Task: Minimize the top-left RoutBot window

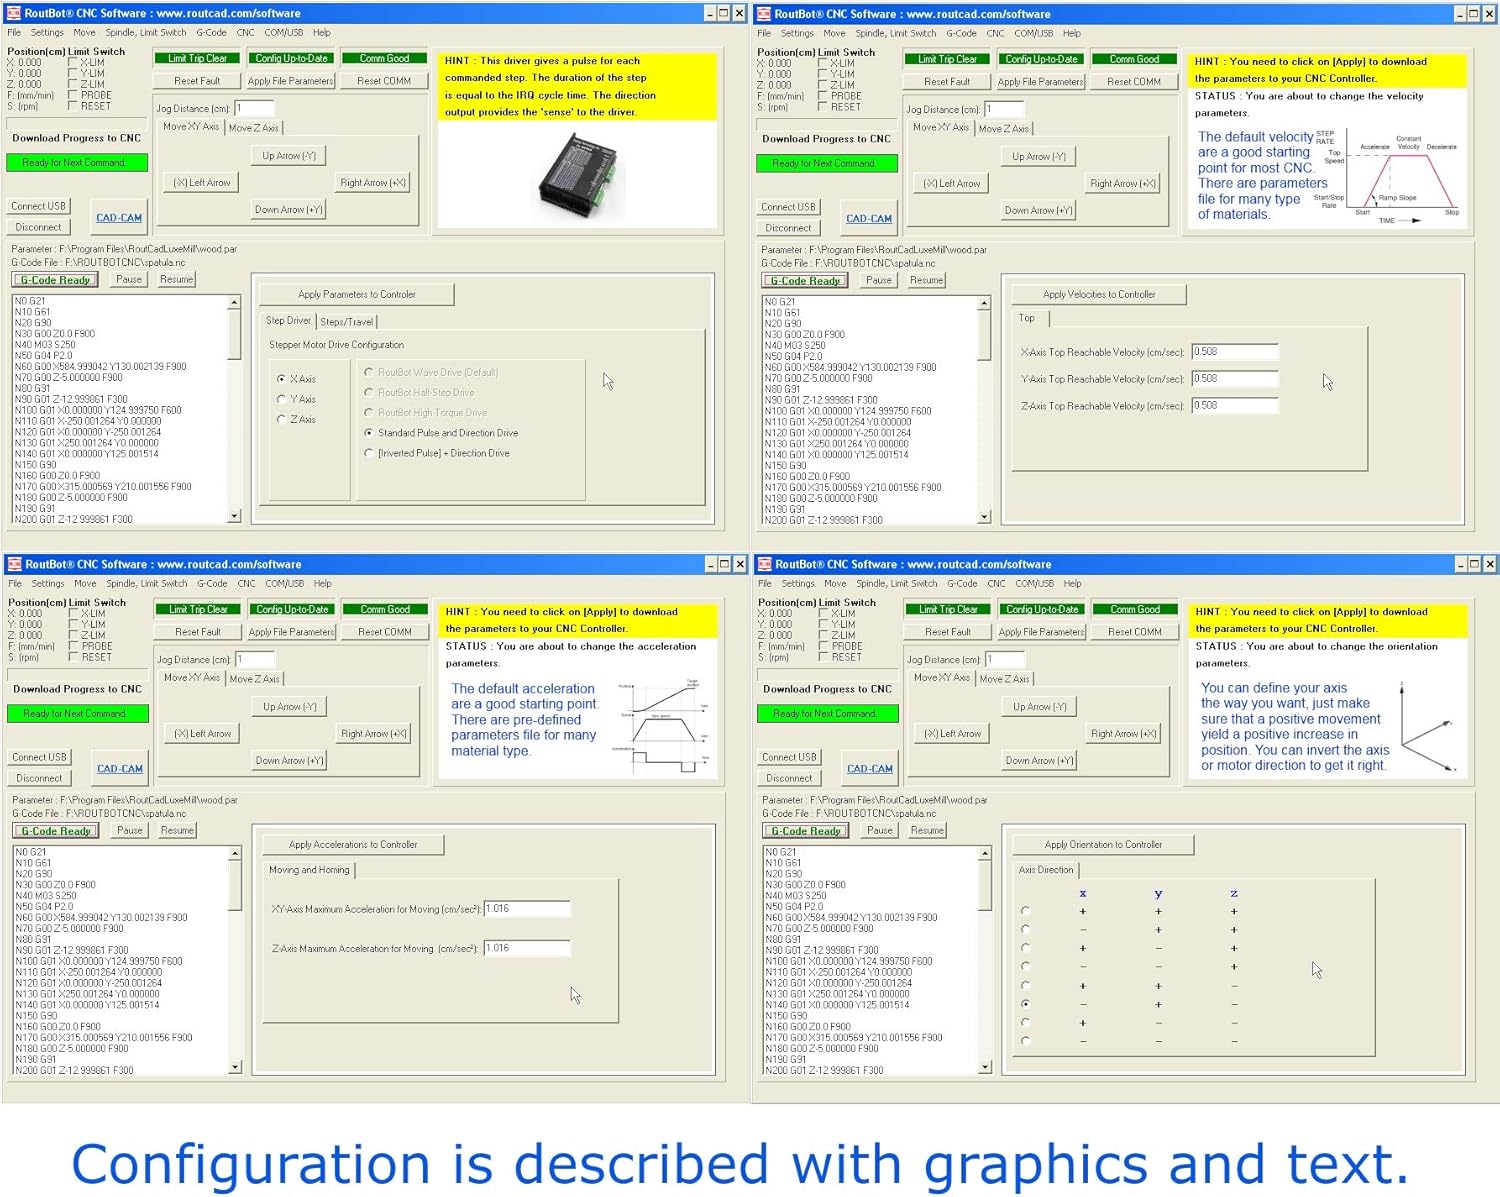Action: click(x=710, y=13)
